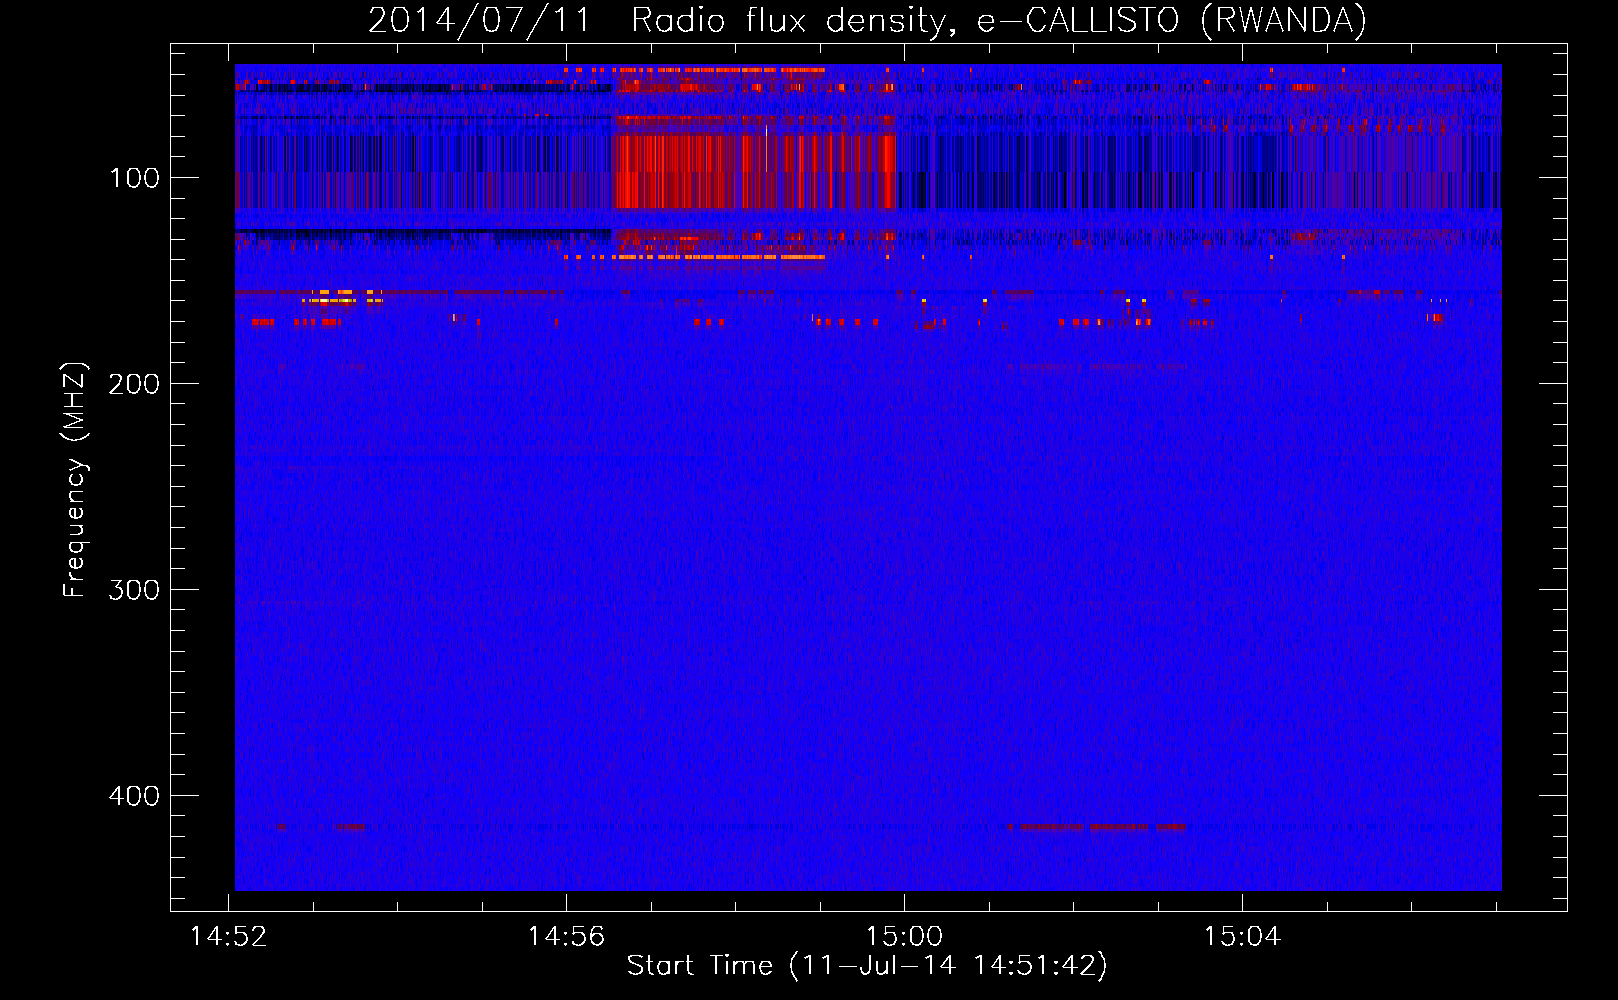
Task: Click the red streak near 415 MHz after 15:00
Action: point(1097,827)
